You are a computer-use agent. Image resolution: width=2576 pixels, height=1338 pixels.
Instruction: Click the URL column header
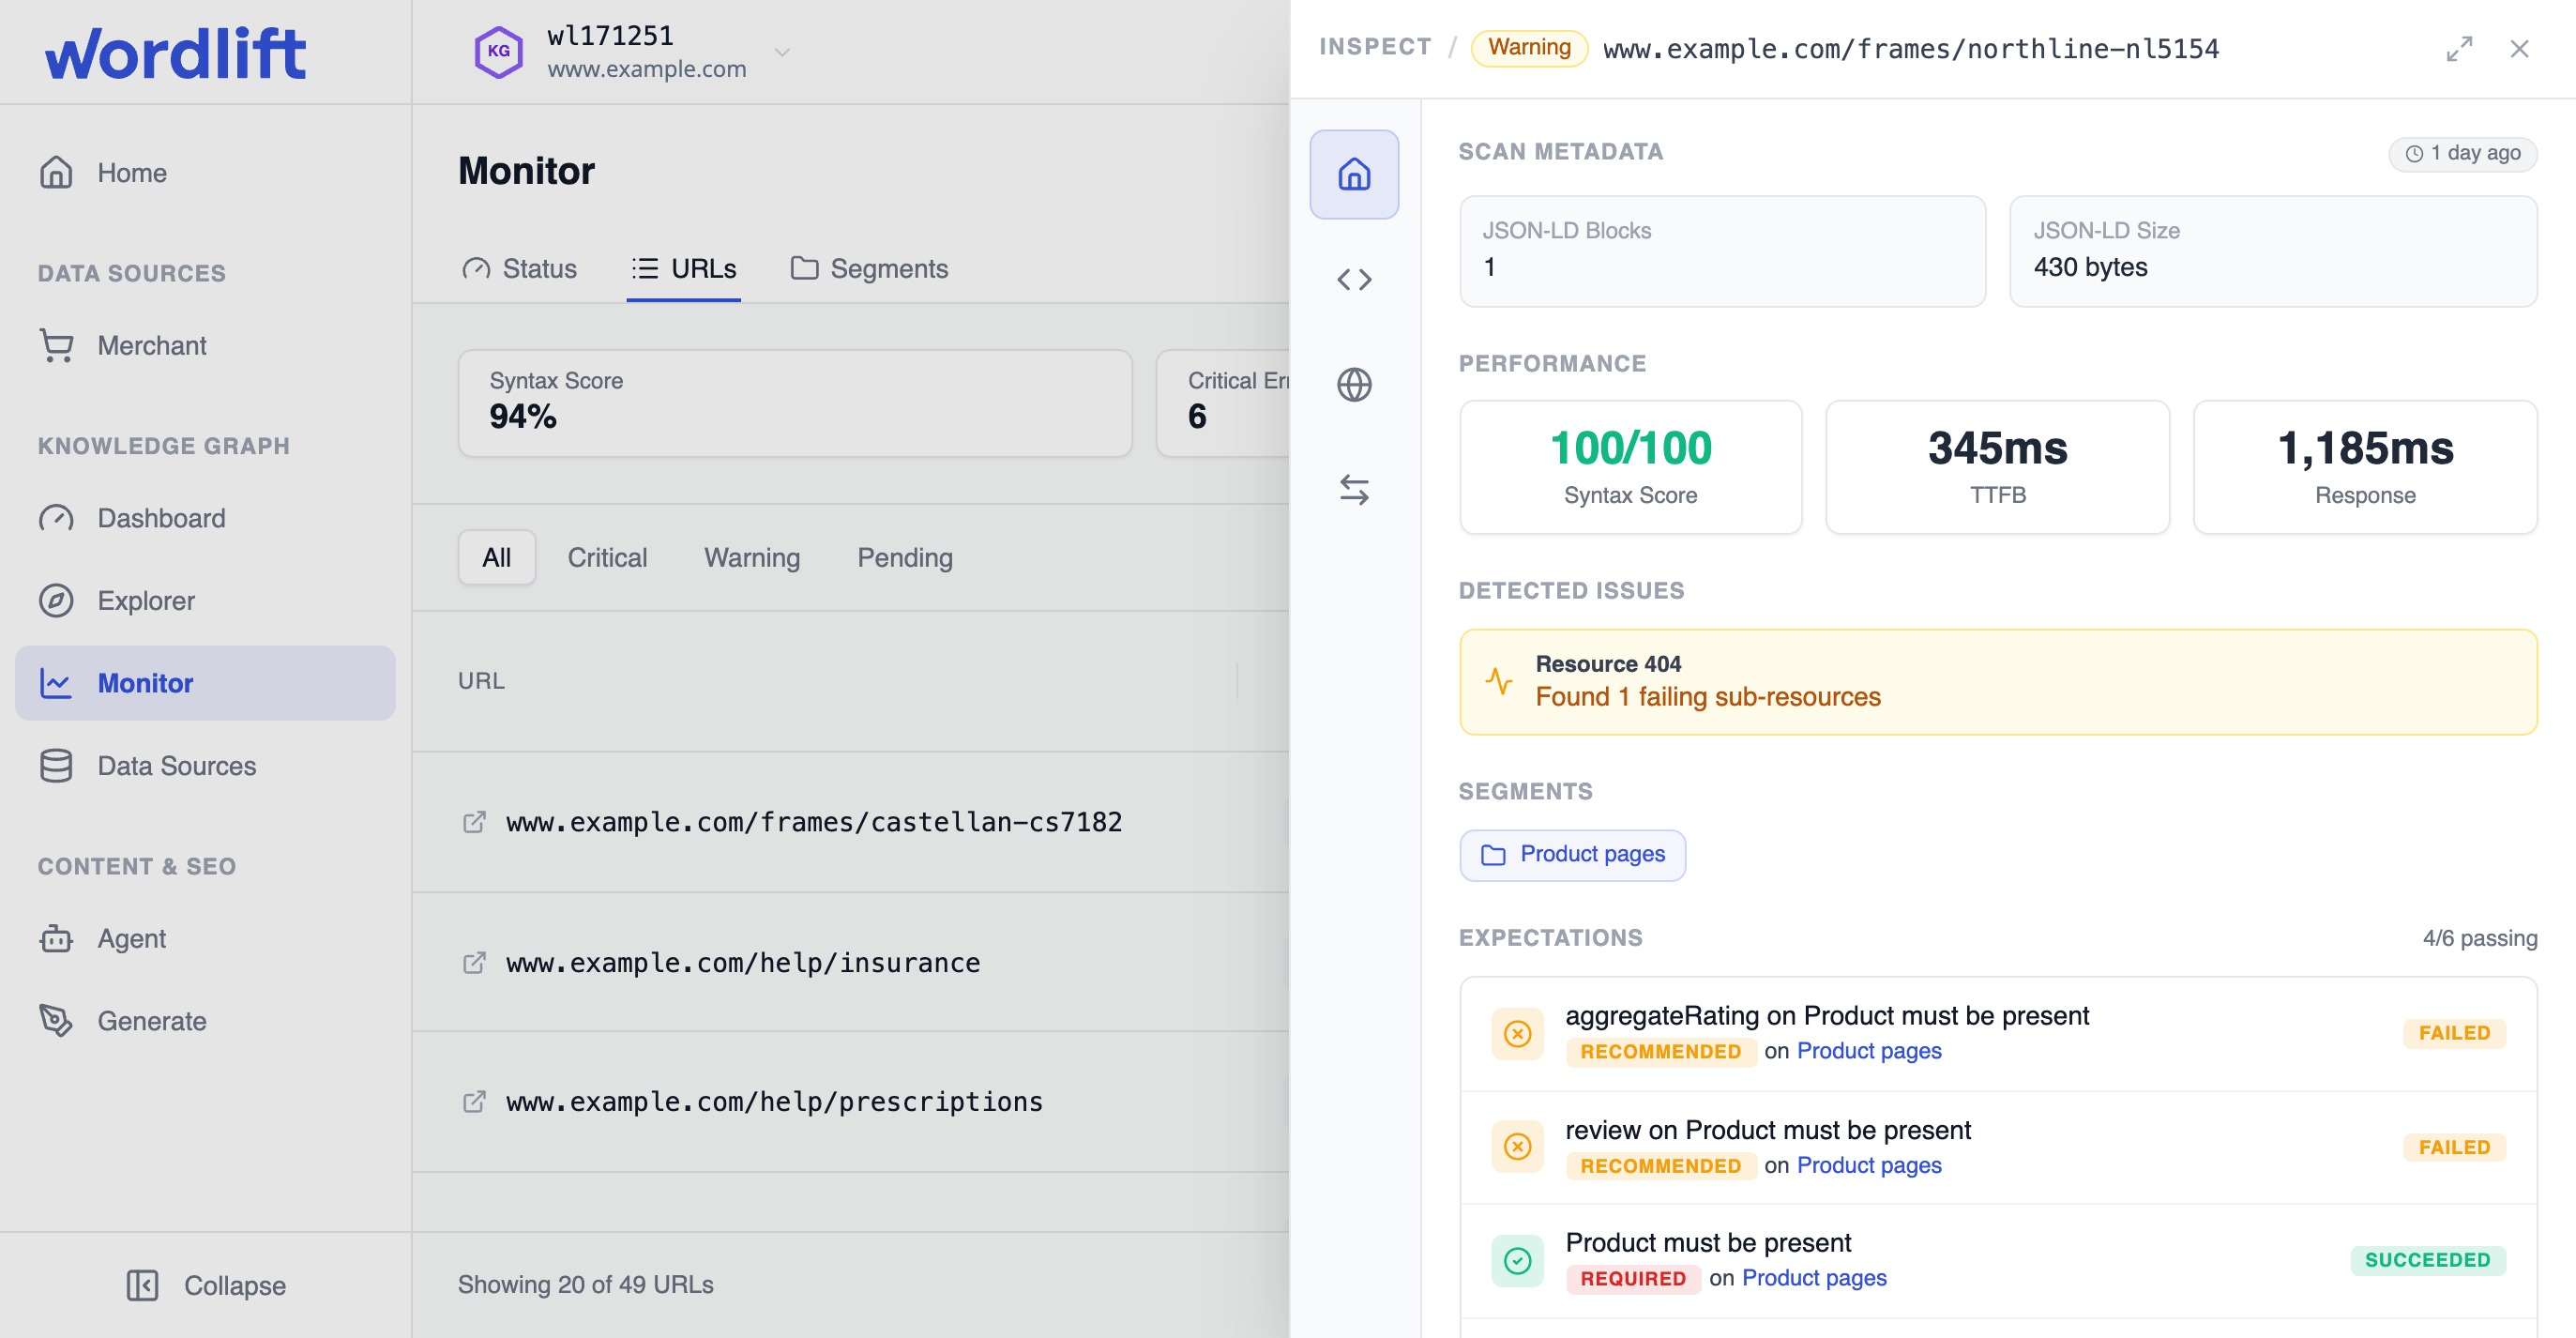481,680
